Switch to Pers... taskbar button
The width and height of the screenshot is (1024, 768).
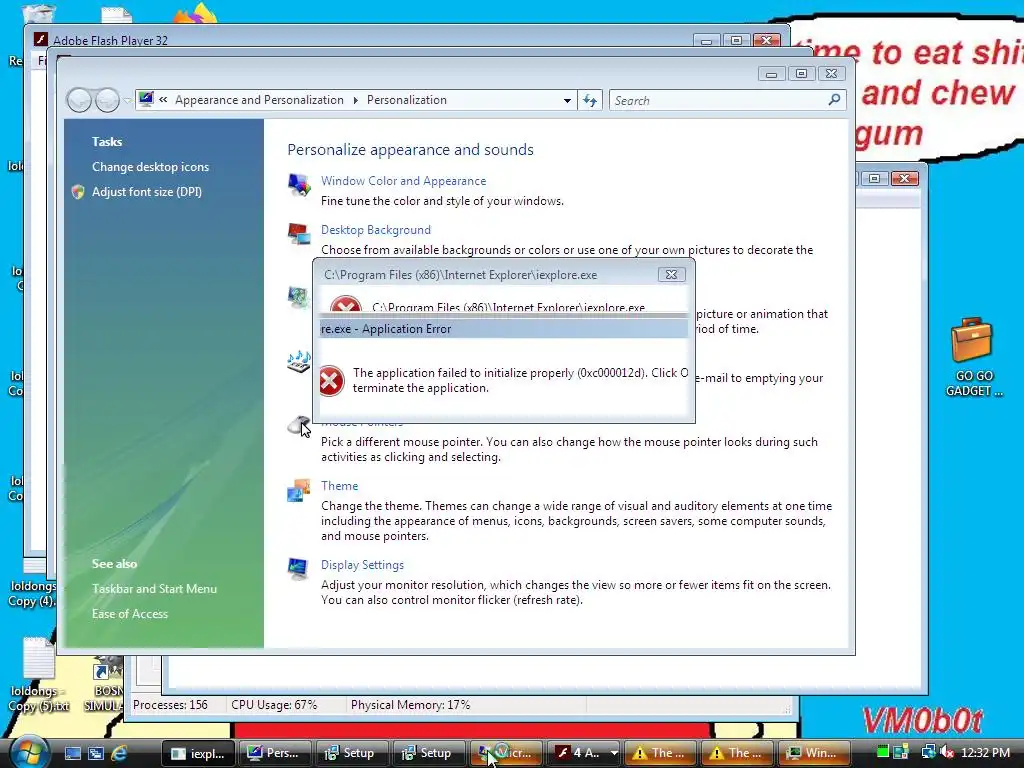point(274,753)
